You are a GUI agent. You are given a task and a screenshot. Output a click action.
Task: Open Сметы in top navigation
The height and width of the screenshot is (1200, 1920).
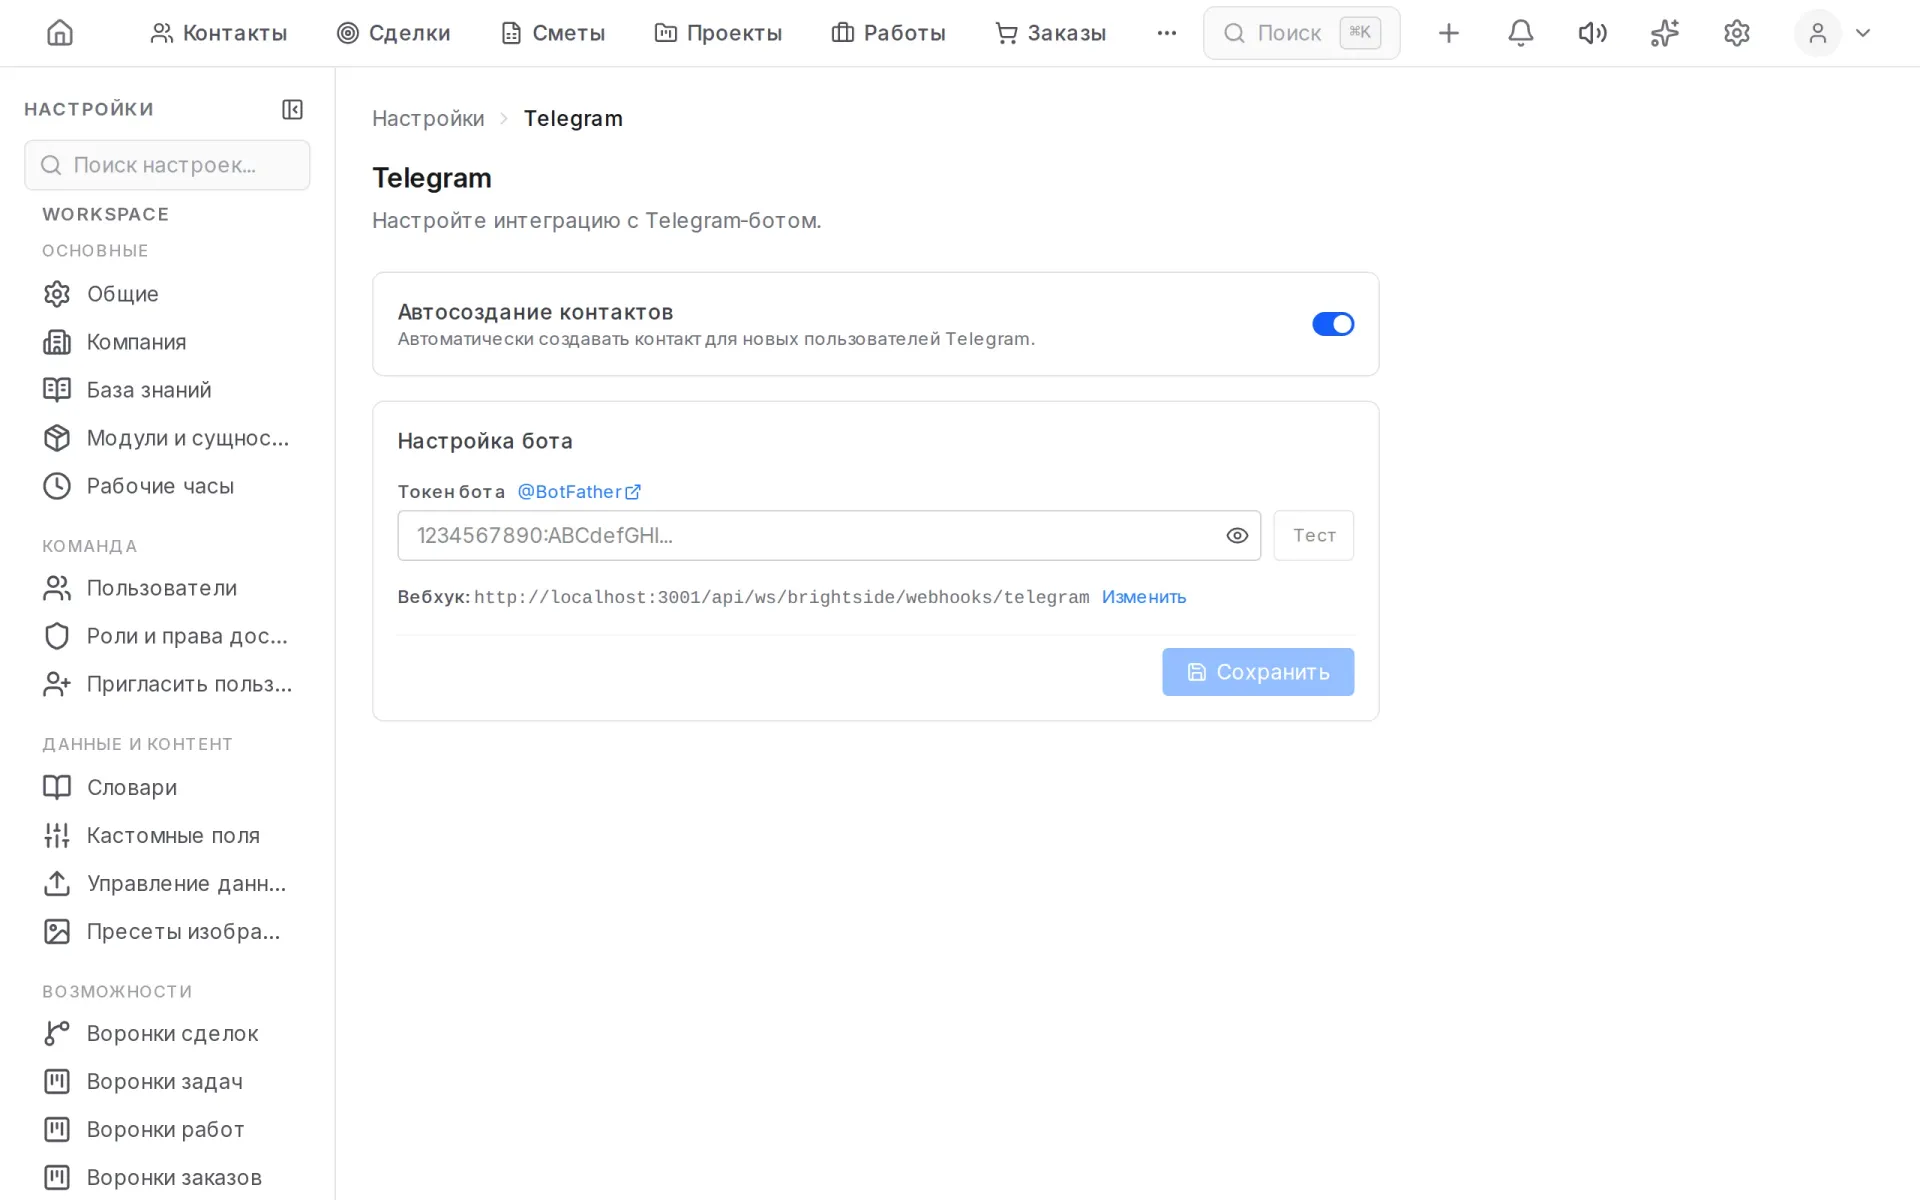click(552, 33)
